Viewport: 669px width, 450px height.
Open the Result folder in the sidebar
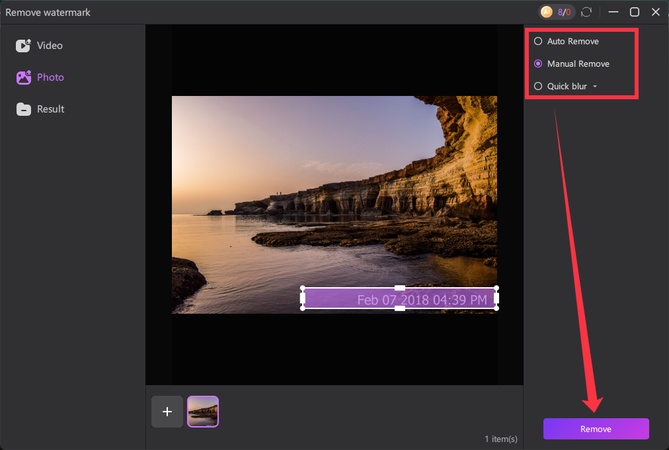point(40,109)
